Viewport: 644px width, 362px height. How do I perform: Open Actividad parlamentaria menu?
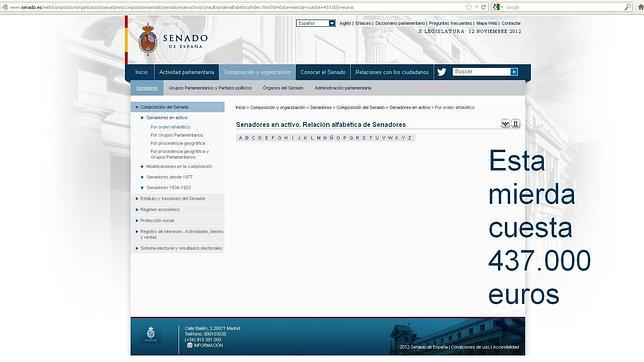click(186, 72)
